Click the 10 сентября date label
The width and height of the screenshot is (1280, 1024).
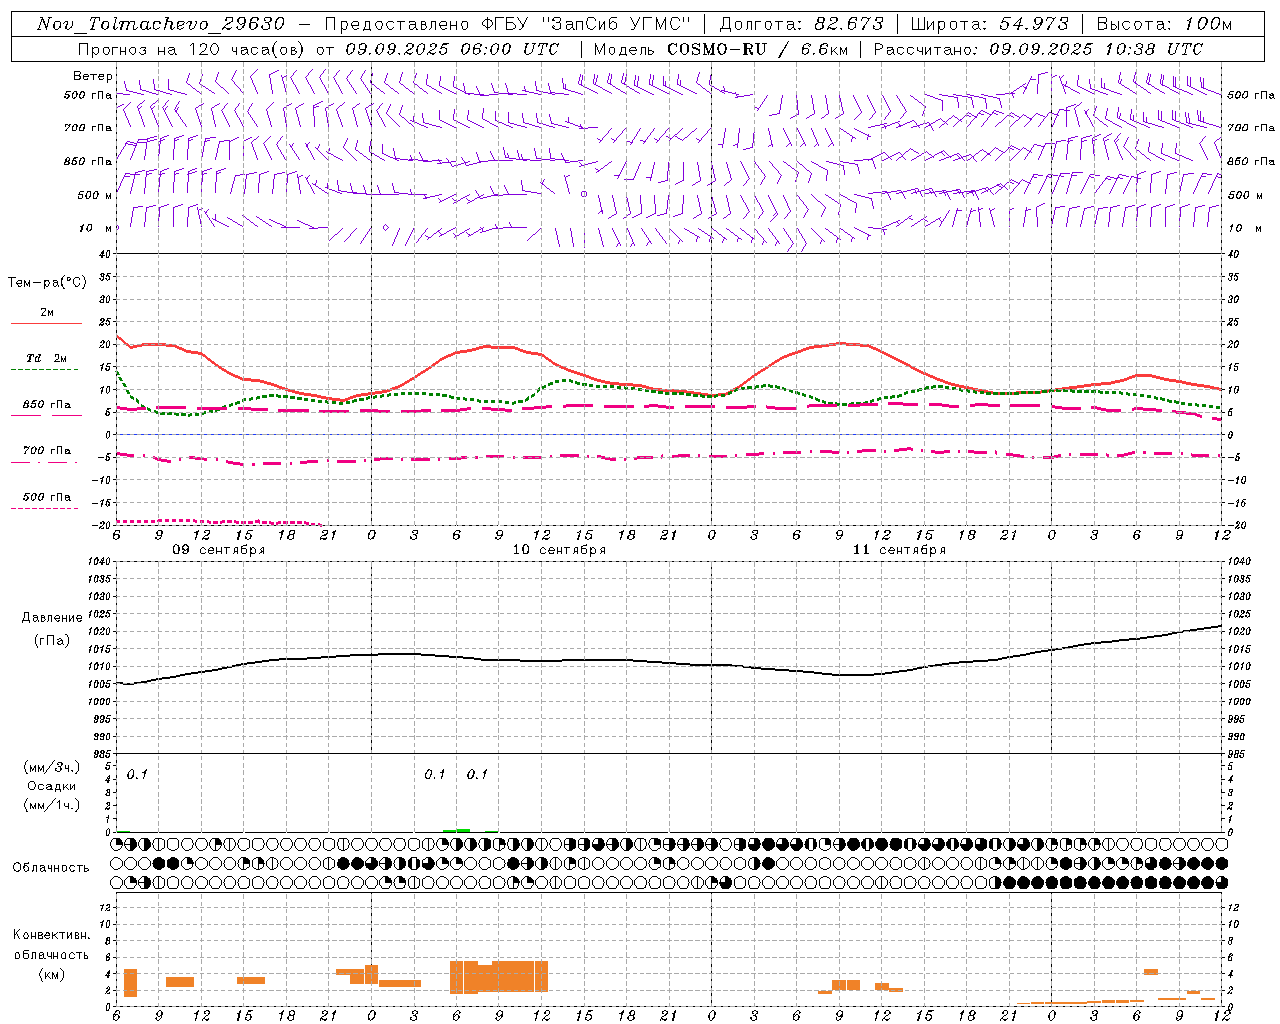pyautogui.click(x=559, y=550)
